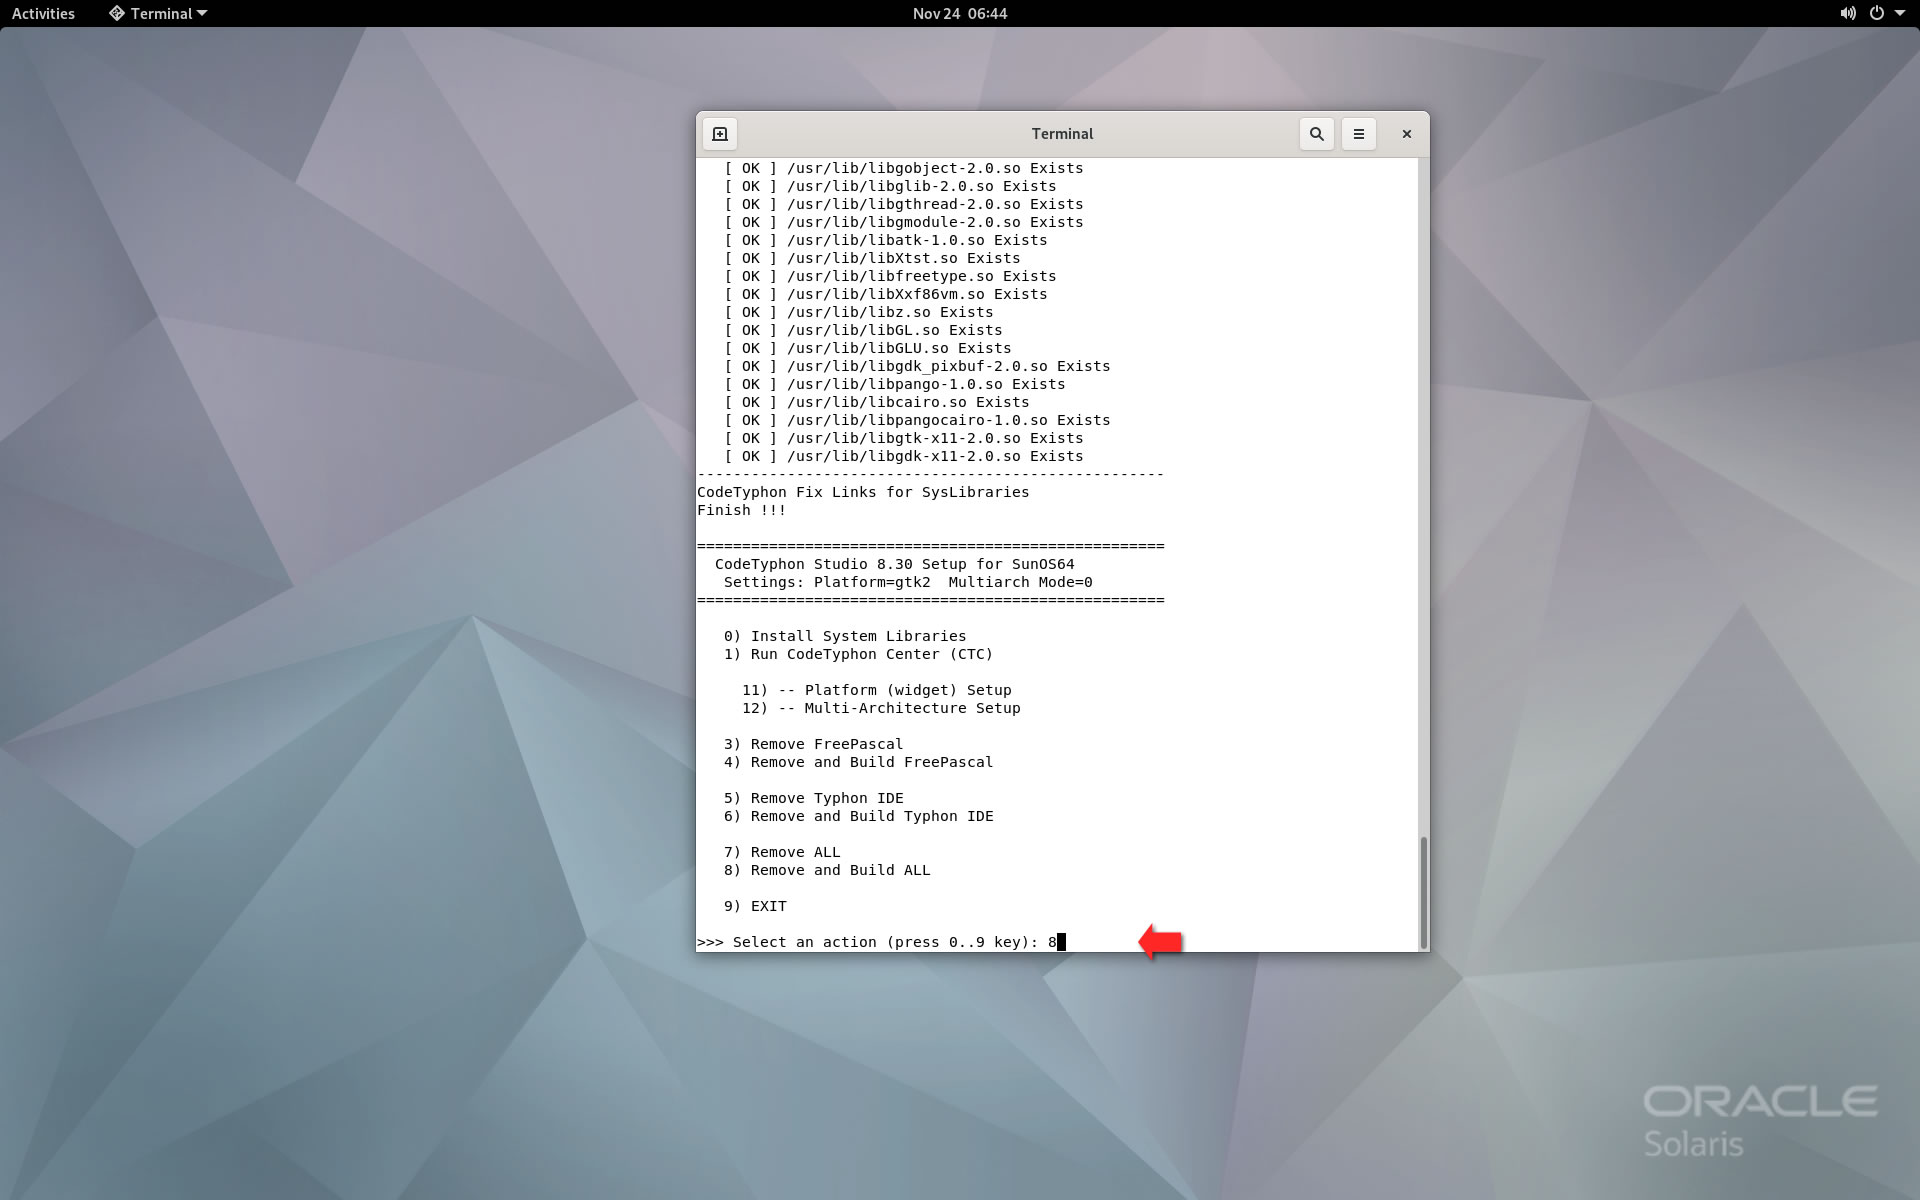Click the terminal vertical scrollbar thumb
This screenshot has width=1920, height=1200.
tap(1423, 893)
